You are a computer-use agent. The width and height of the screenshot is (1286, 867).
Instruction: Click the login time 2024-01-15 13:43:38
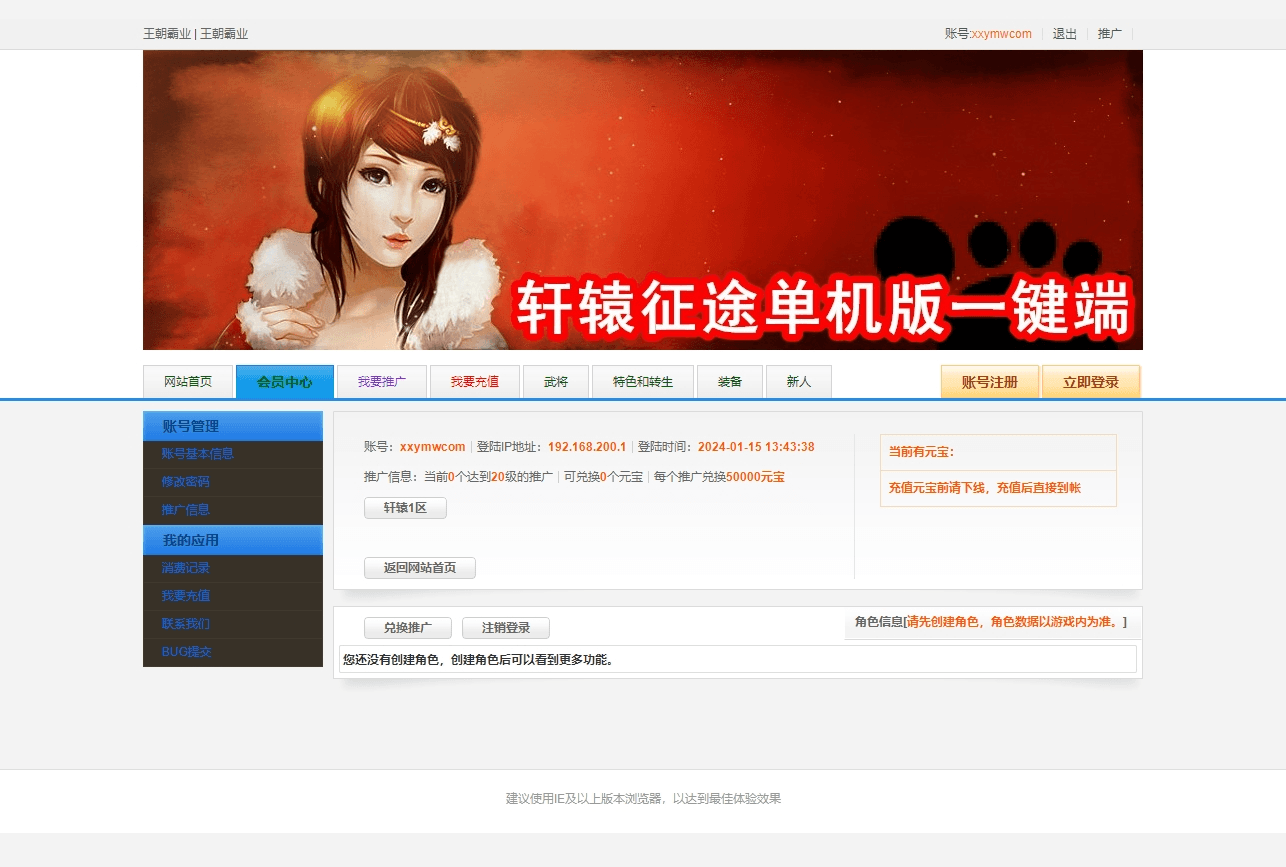(756, 447)
